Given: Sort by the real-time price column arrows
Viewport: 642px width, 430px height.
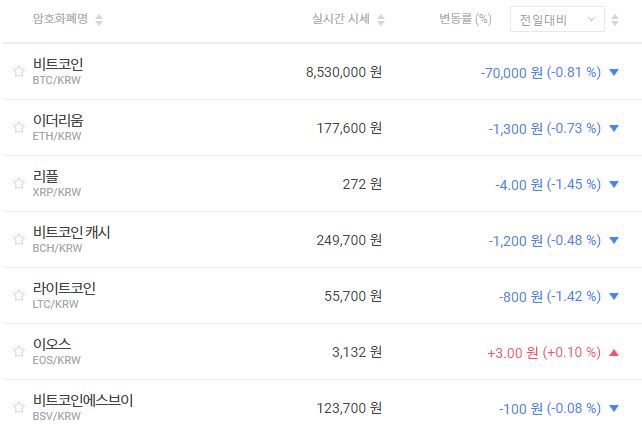Looking at the screenshot, I should click(381, 20).
